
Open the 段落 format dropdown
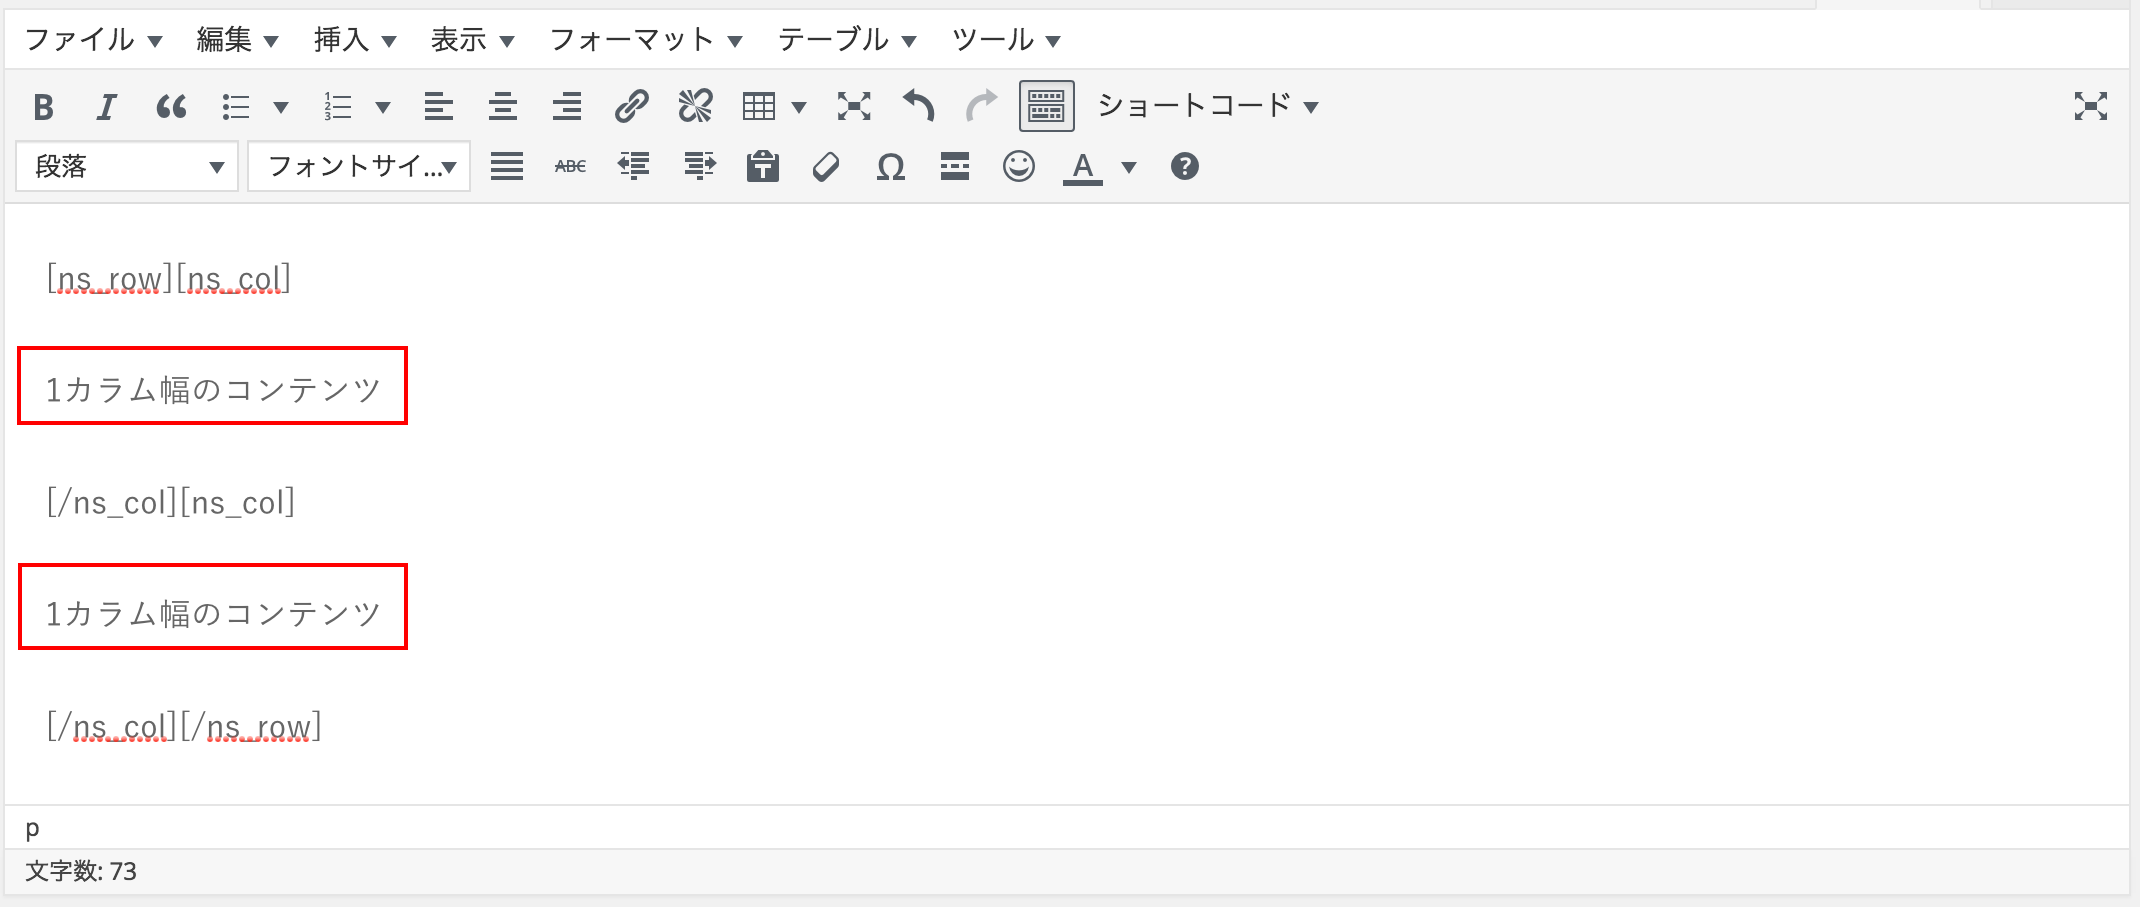point(127,167)
